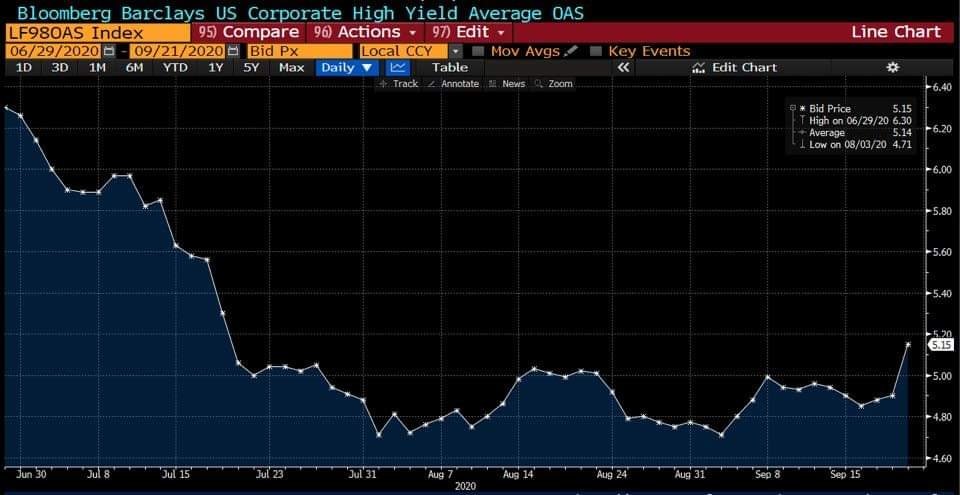
Task: Select the 3D time range tab
Action: pos(59,67)
